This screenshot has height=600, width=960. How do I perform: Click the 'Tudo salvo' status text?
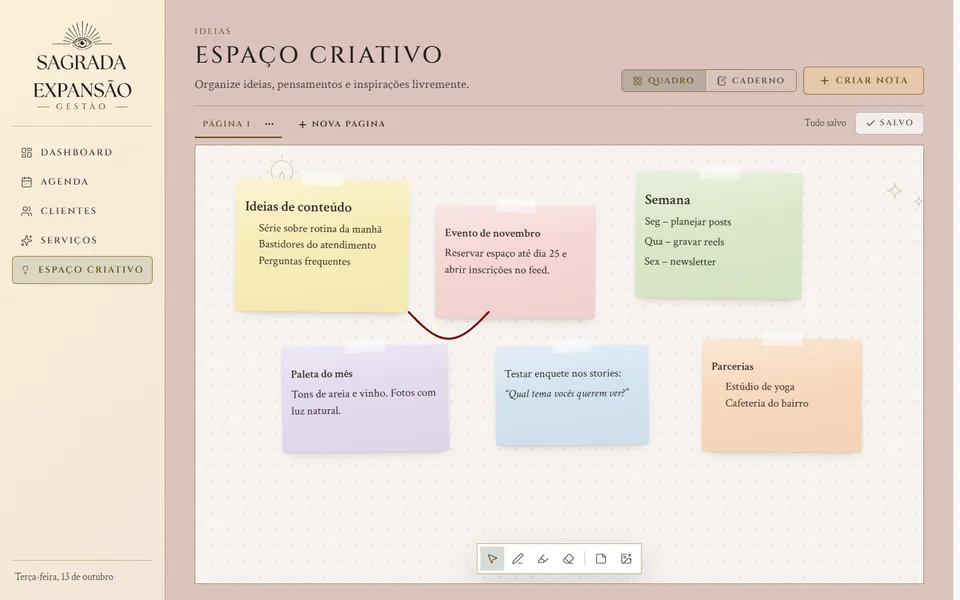click(825, 123)
